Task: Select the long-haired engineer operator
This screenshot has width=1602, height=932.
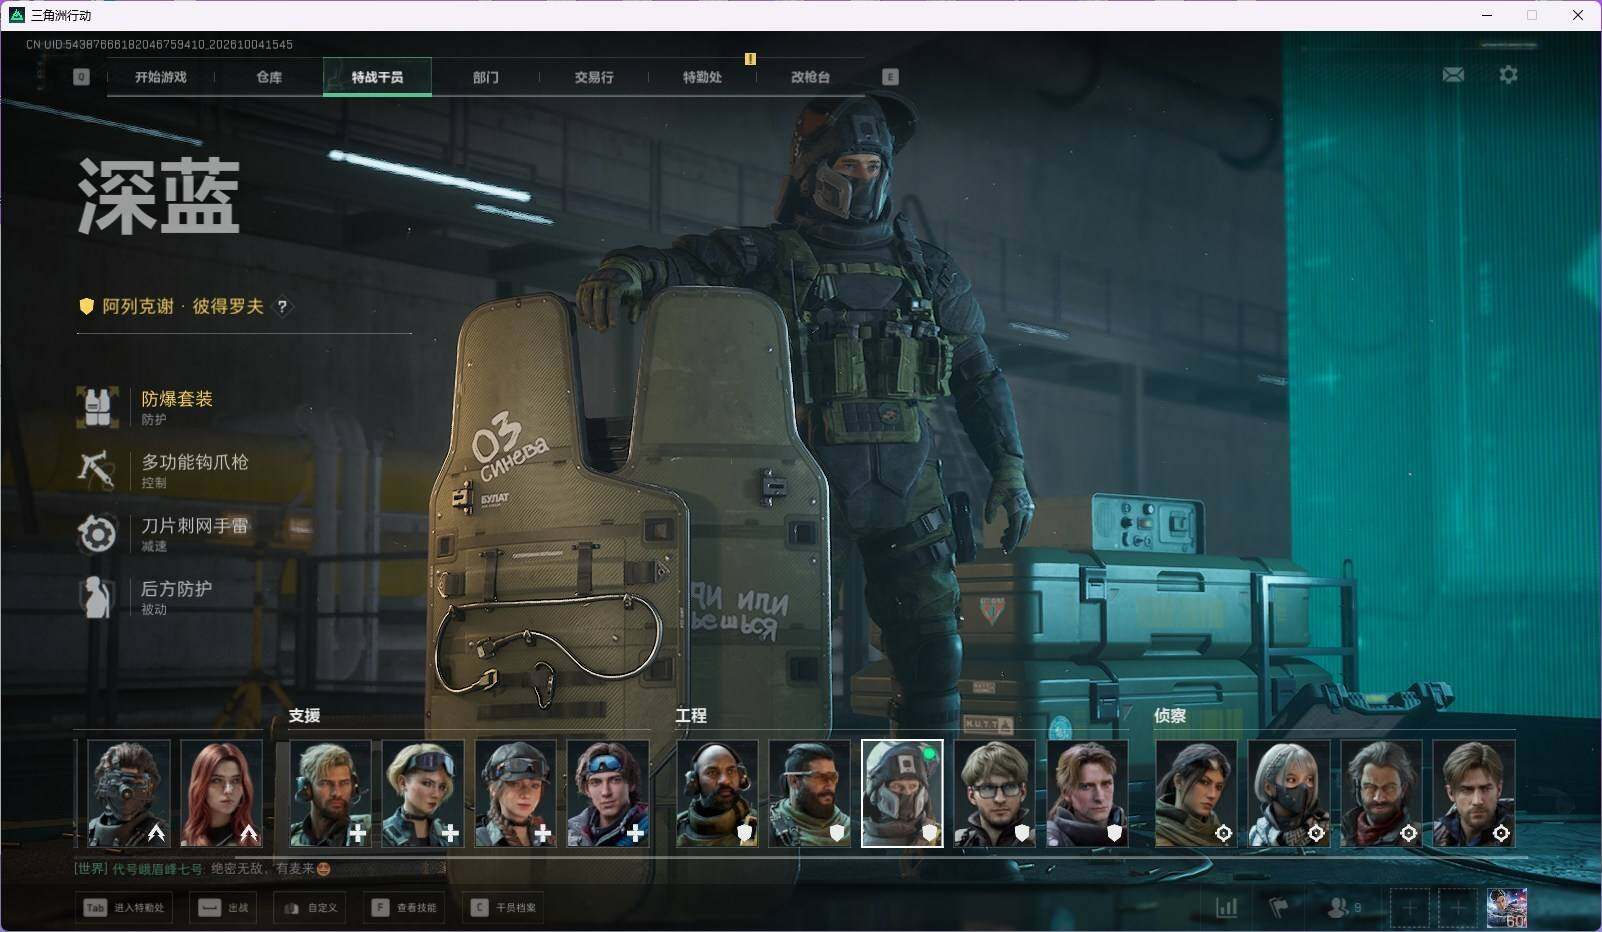Action: click(x=1088, y=794)
